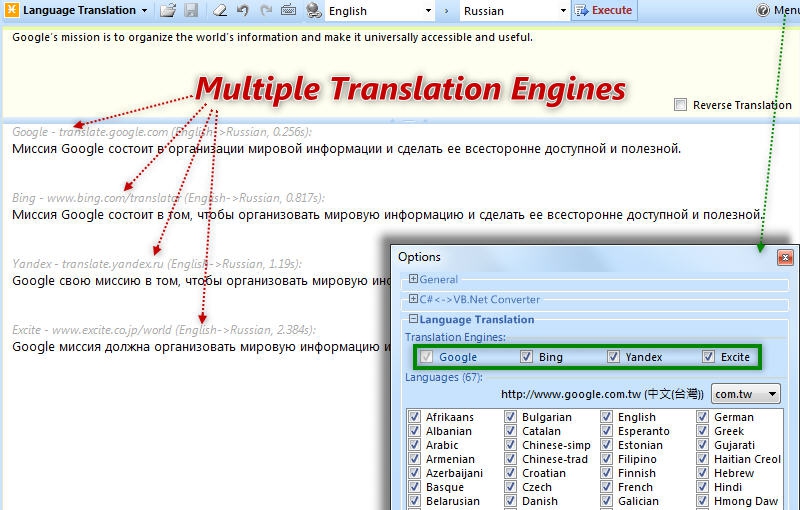800x510 pixels.
Task: Uncheck the Haitian Creole language checkbox
Action: point(703,458)
